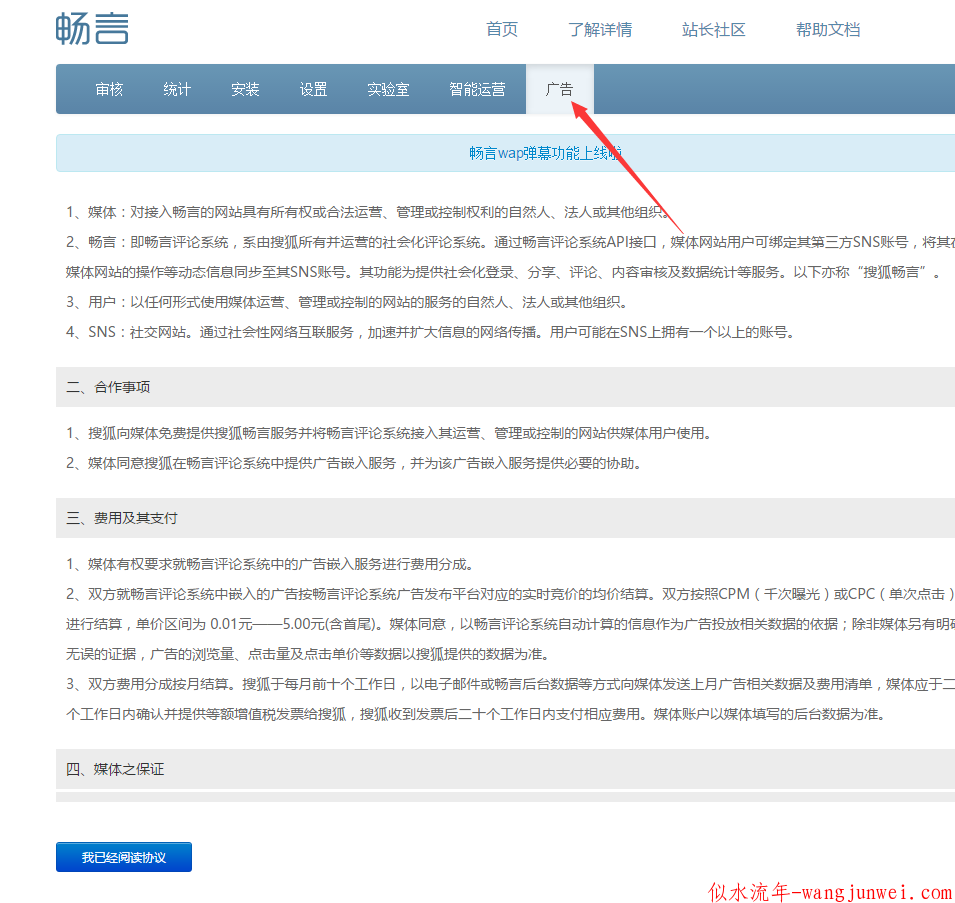Open the 了解详情 link

coord(600,29)
